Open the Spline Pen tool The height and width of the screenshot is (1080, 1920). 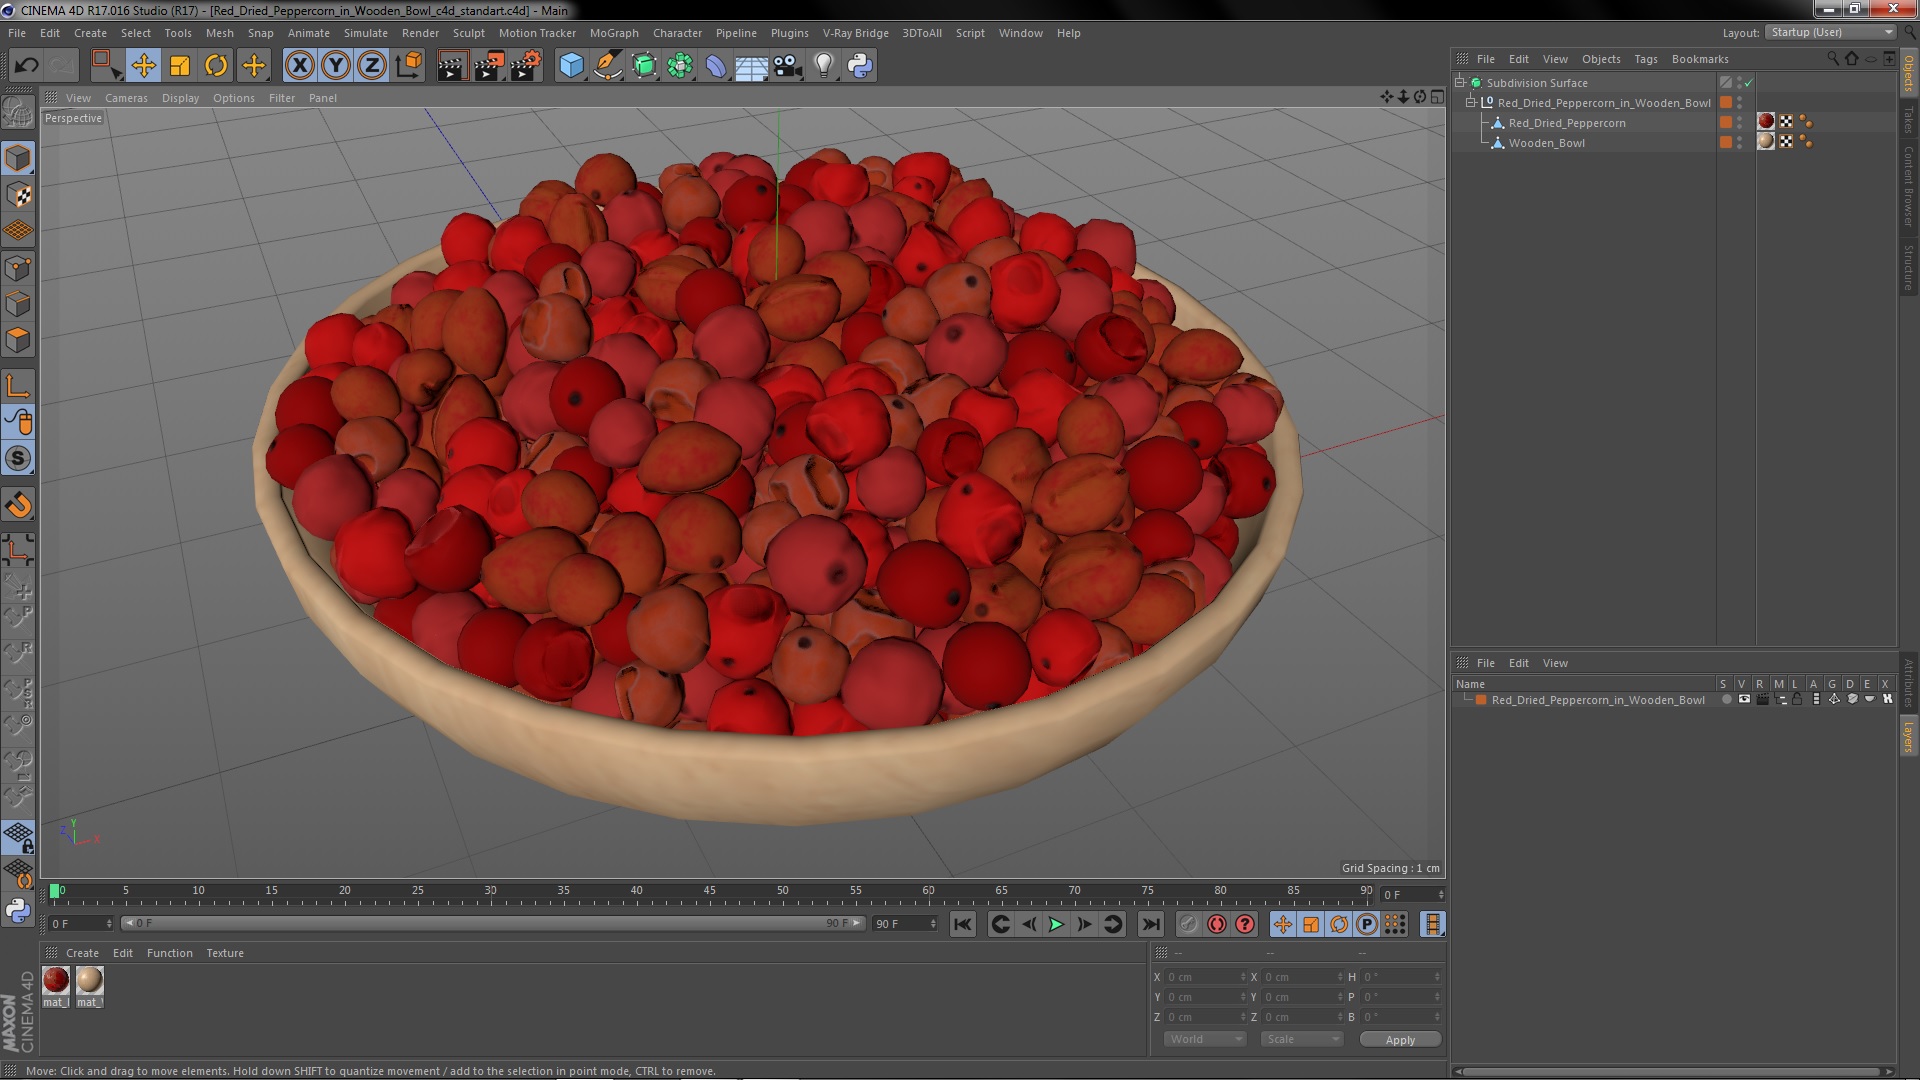pyautogui.click(x=607, y=66)
